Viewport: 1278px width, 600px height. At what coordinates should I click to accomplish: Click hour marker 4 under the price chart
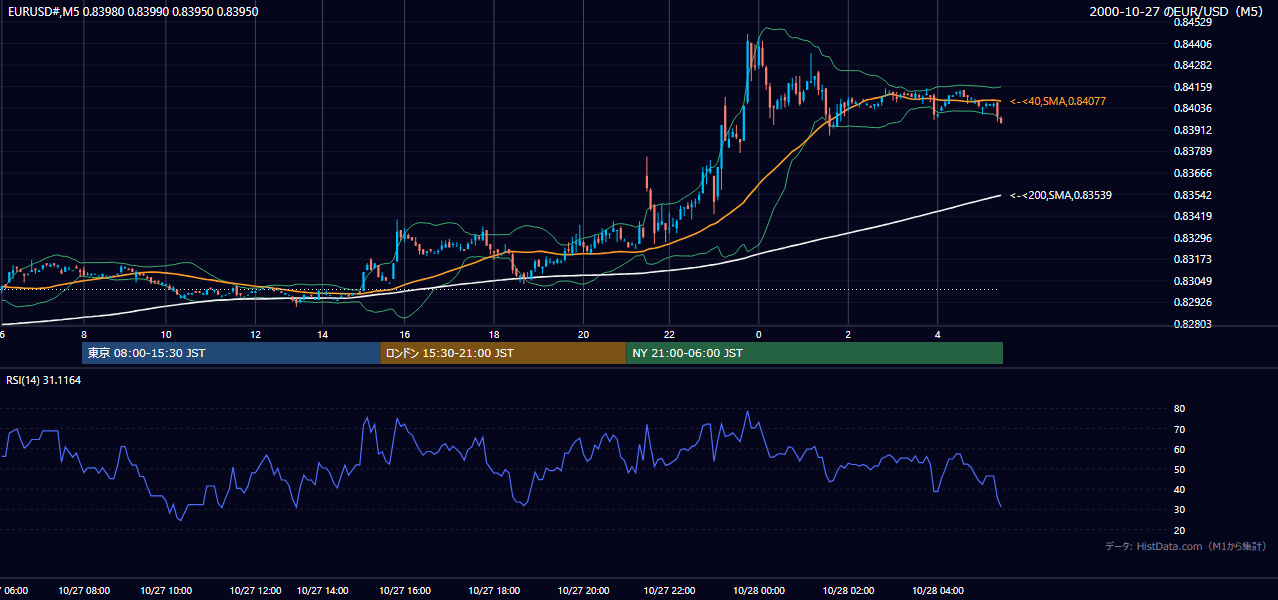pyautogui.click(x=937, y=334)
